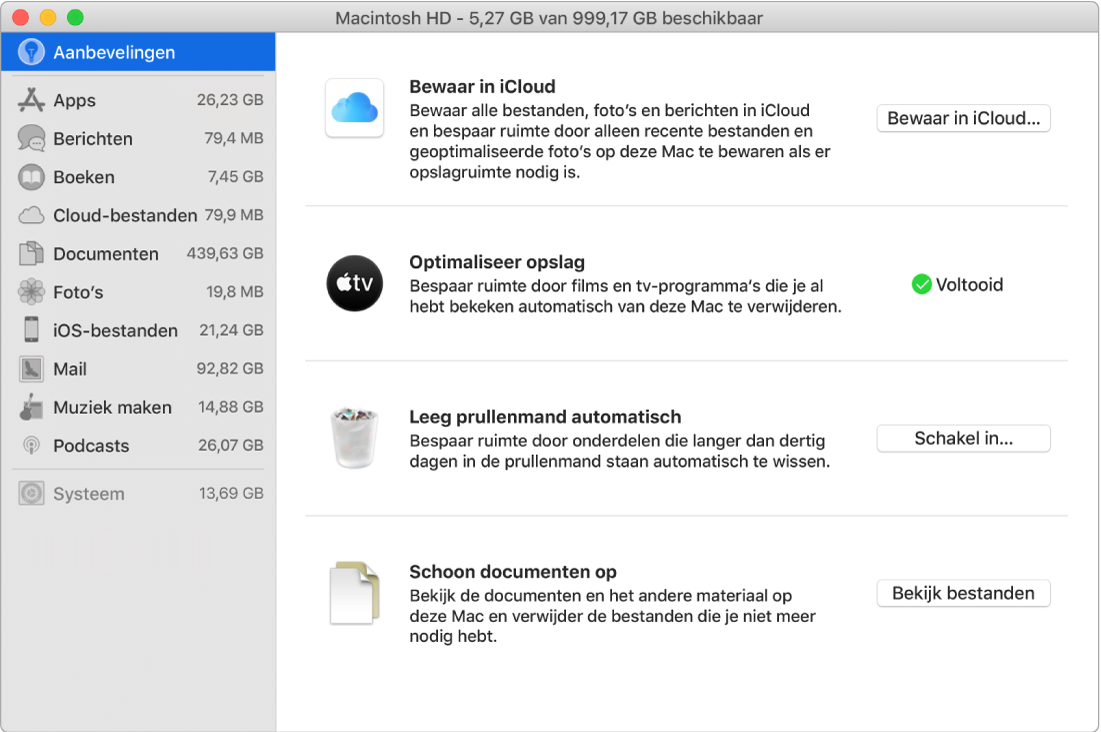The width and height of the screenshot is (1101, 732).
Task: Click the Apps sidebar icon
Action: (31, 100)
